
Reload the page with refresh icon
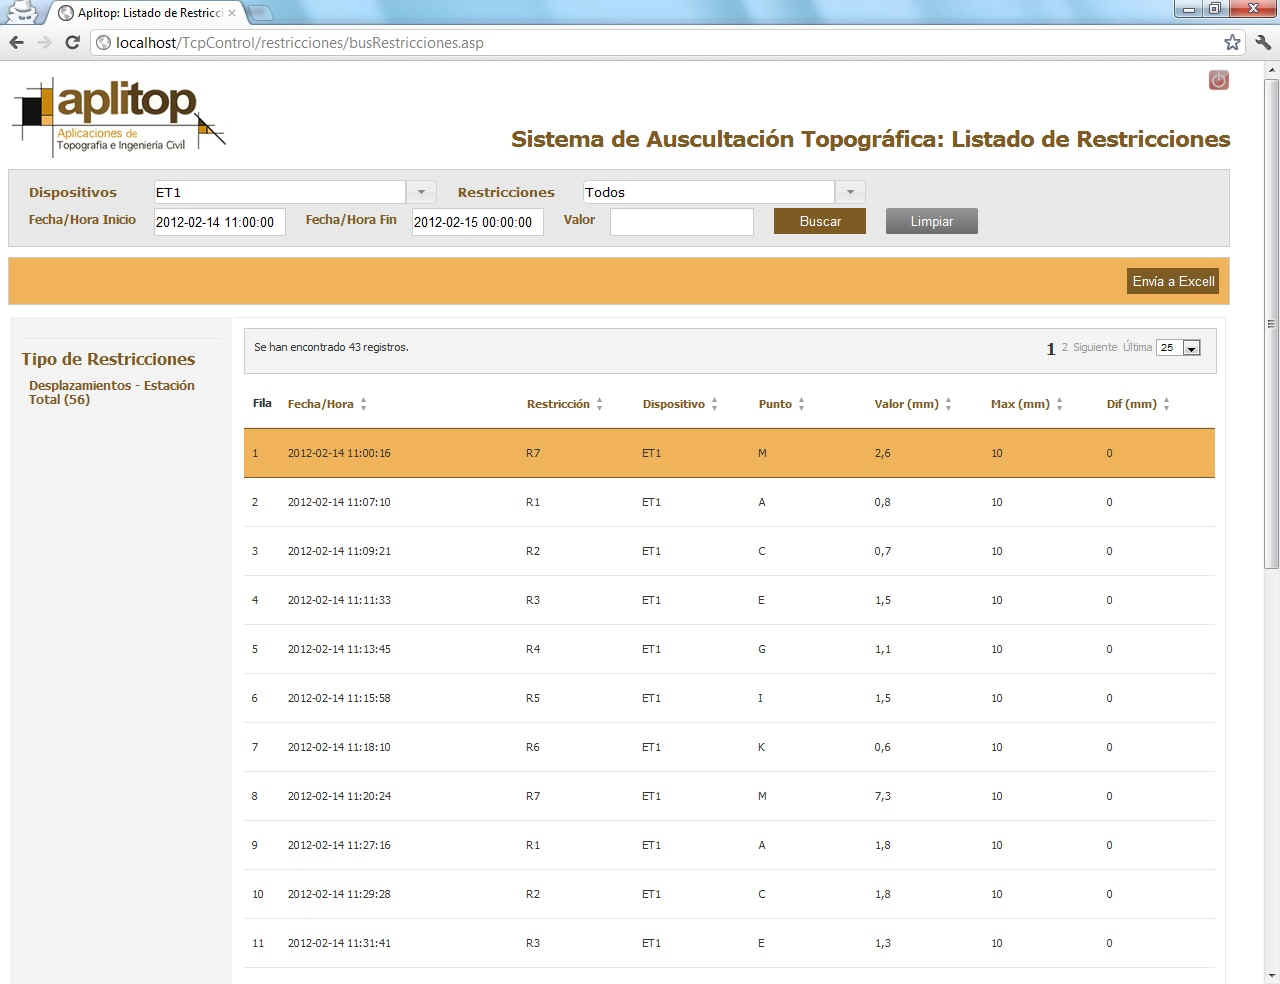point(72,42)
